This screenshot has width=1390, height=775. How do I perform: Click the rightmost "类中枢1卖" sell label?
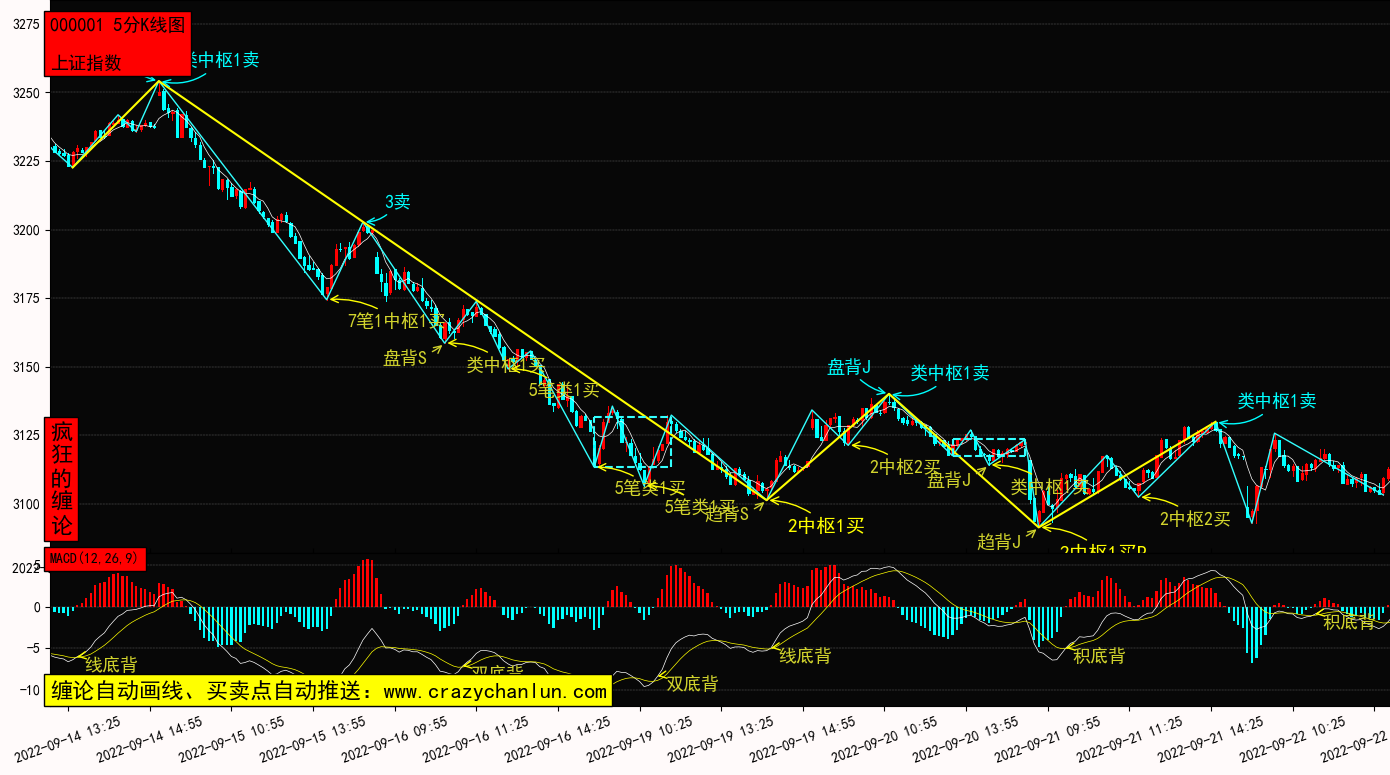(x=1277, y=401)
